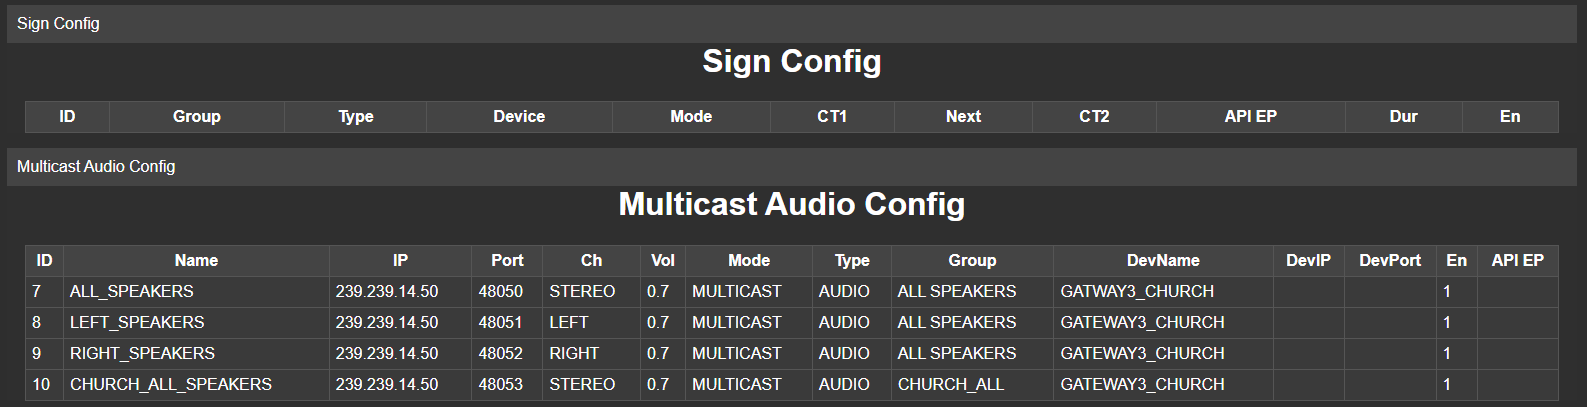This screenshot has height=407, width=1587.
Task: Click the RIGHT_SPEAKERS name cell
Action: coord(142,354)
